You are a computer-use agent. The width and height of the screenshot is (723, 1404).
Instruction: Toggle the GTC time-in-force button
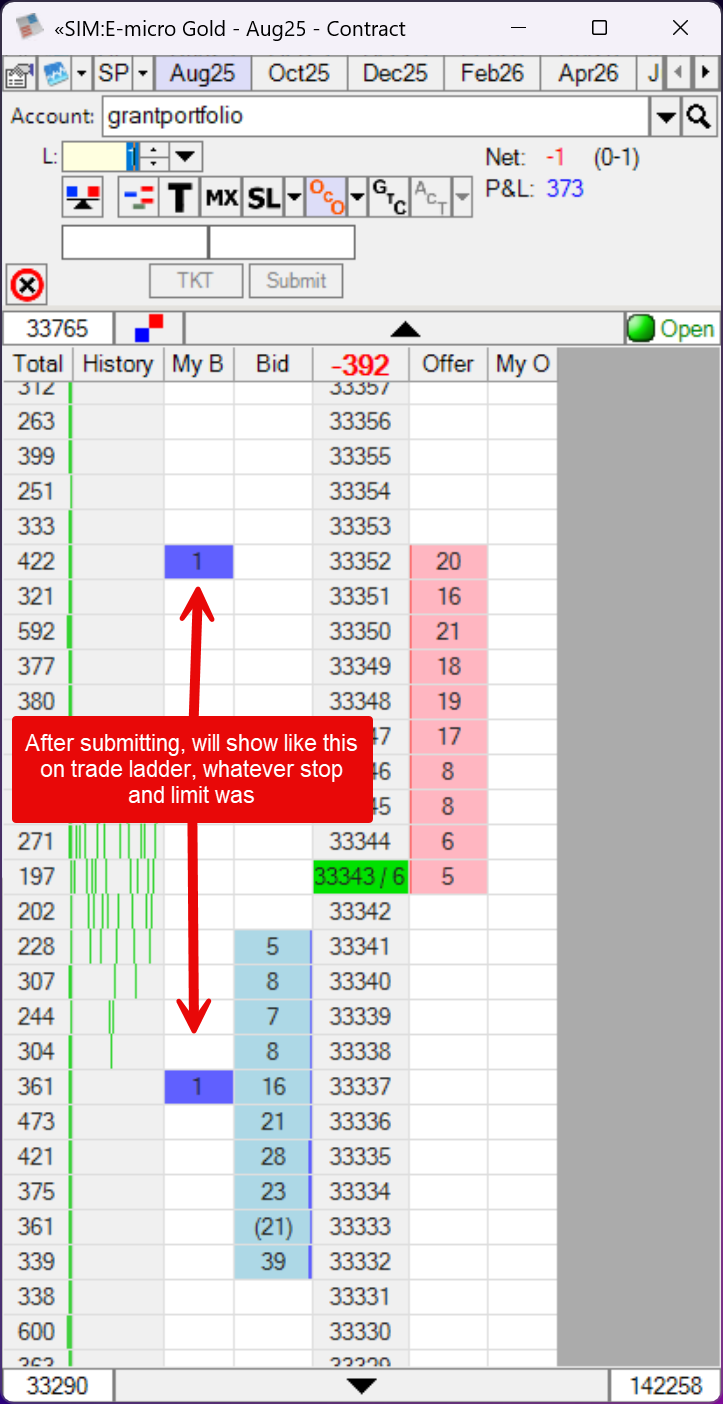388,197
